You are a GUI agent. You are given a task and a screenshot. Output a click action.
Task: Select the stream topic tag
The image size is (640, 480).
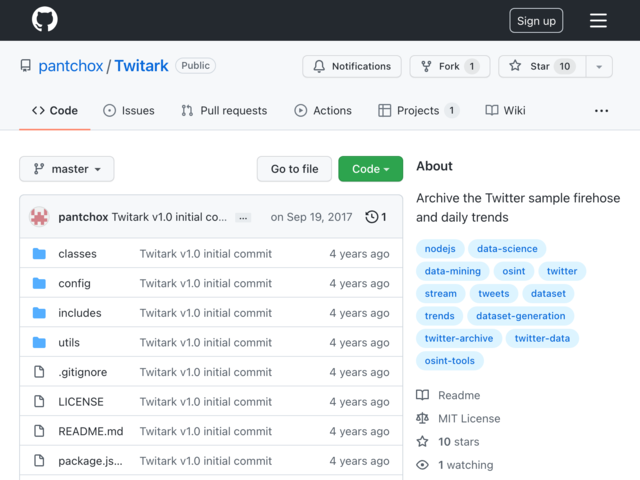tap(440, 293)
